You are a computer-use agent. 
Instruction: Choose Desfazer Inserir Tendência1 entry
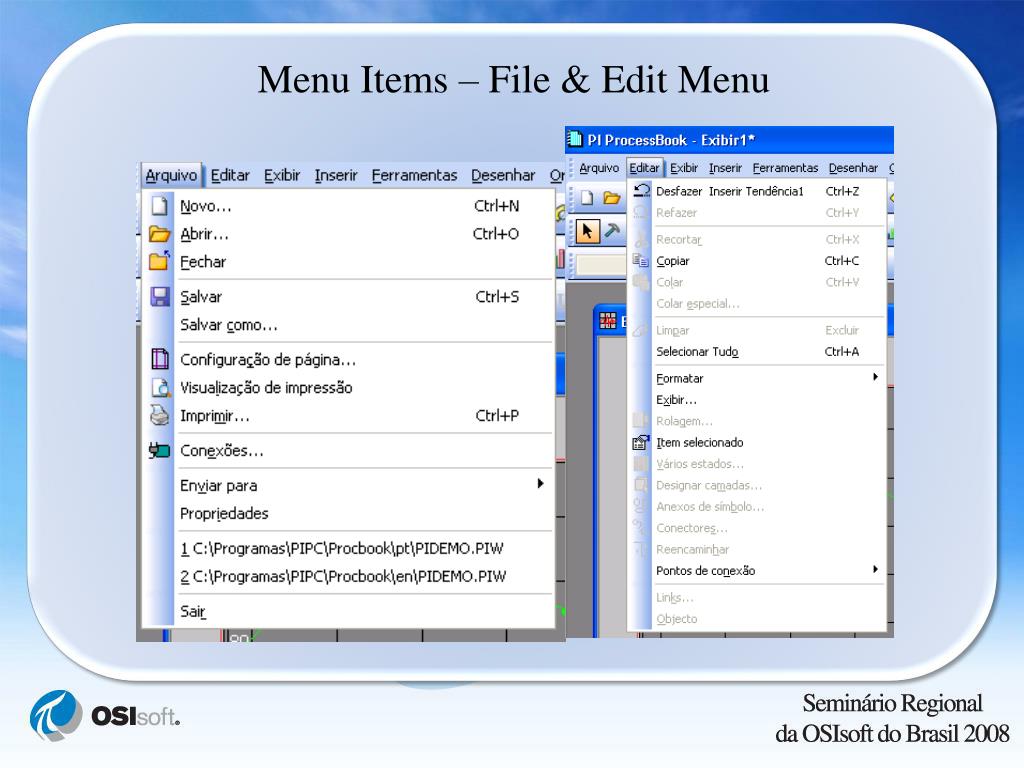756,191
